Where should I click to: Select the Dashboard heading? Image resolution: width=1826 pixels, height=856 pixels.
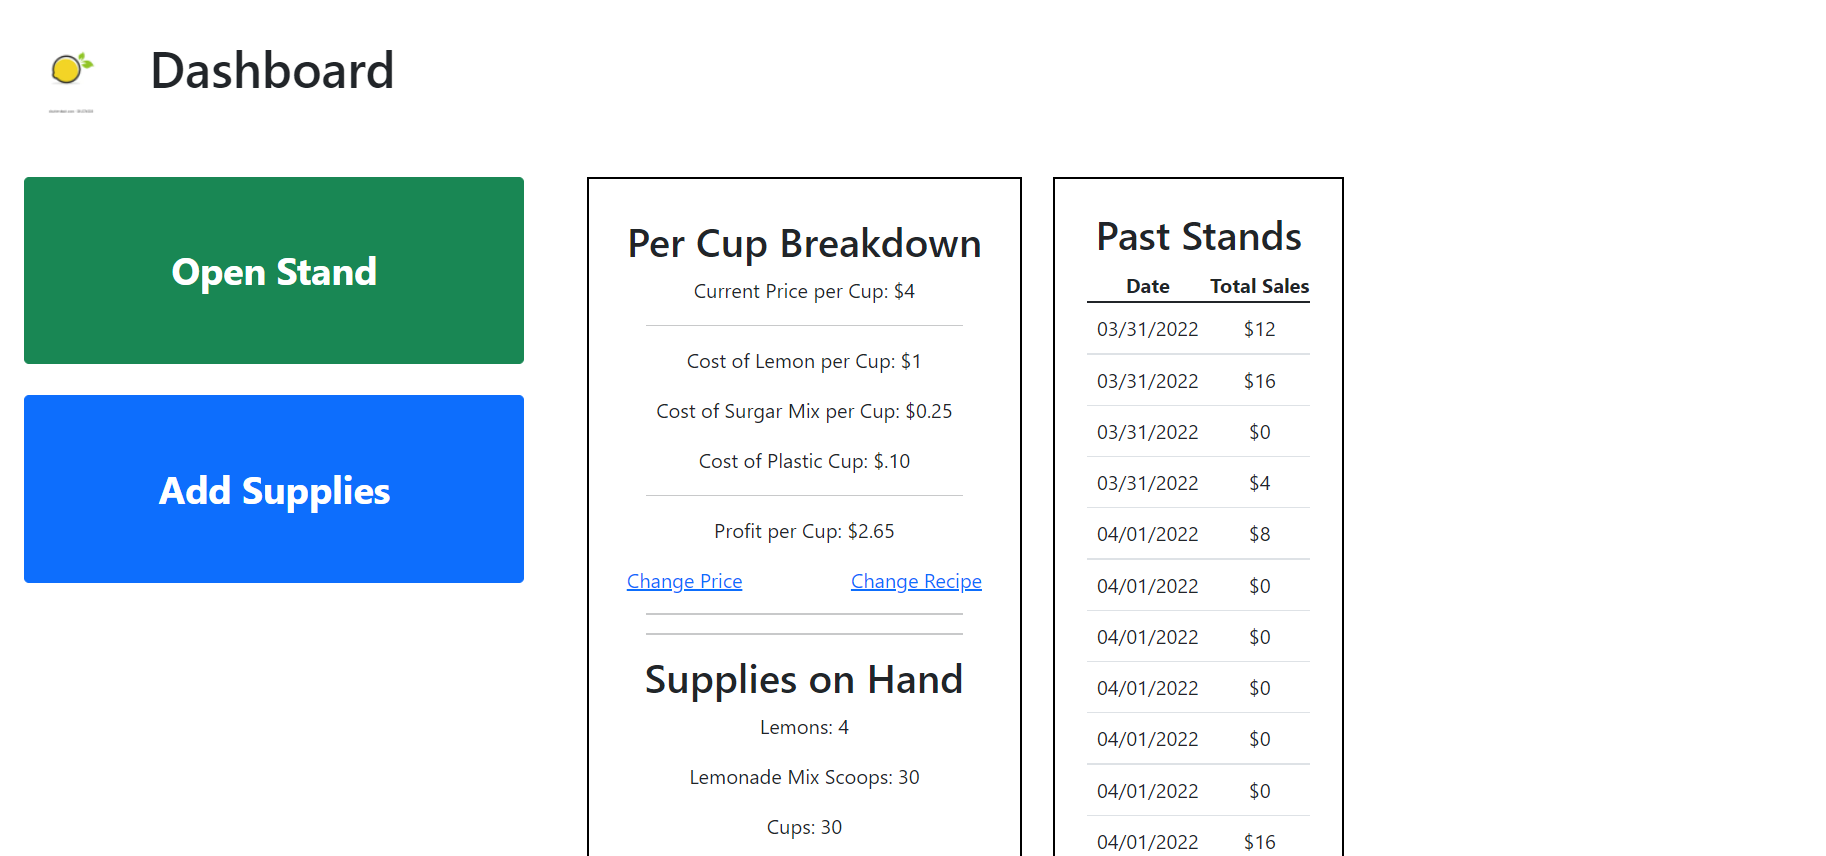[272, 71]
